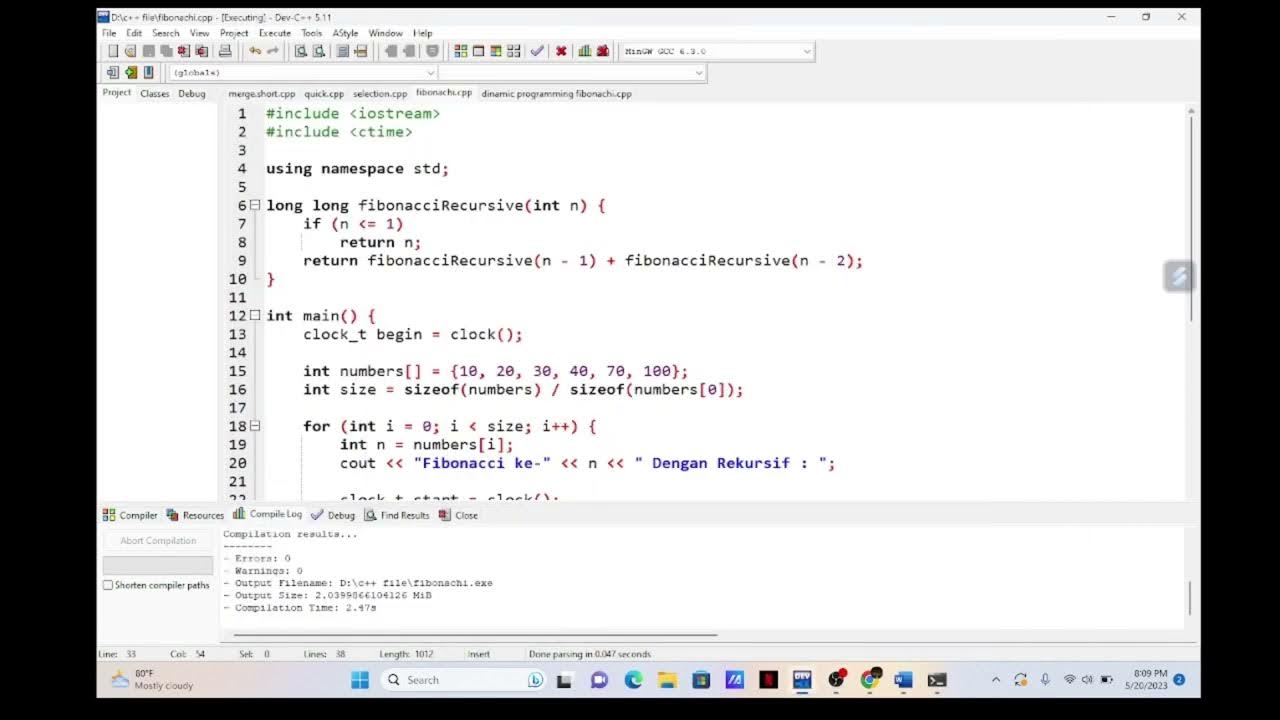Open the MinGW GCC 6.3.0 compiler dropdown

click(x=718, y=51)
